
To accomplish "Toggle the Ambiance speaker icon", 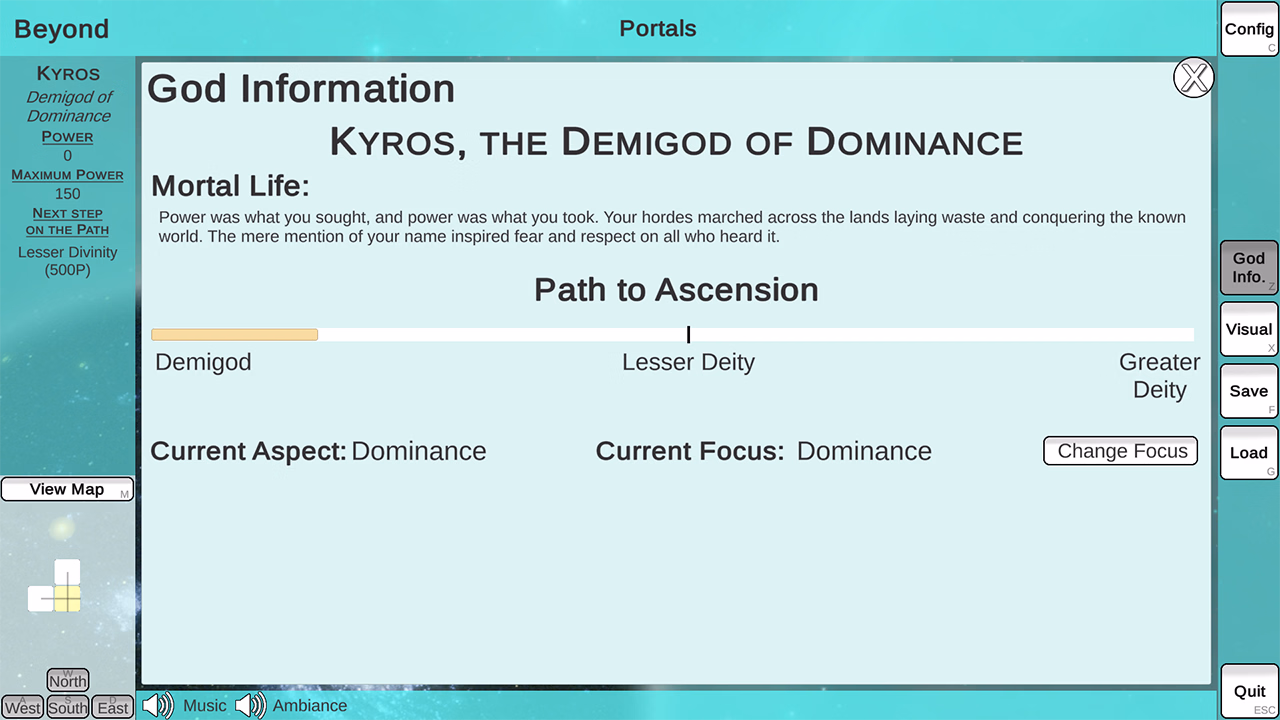I will pos(251,706).
